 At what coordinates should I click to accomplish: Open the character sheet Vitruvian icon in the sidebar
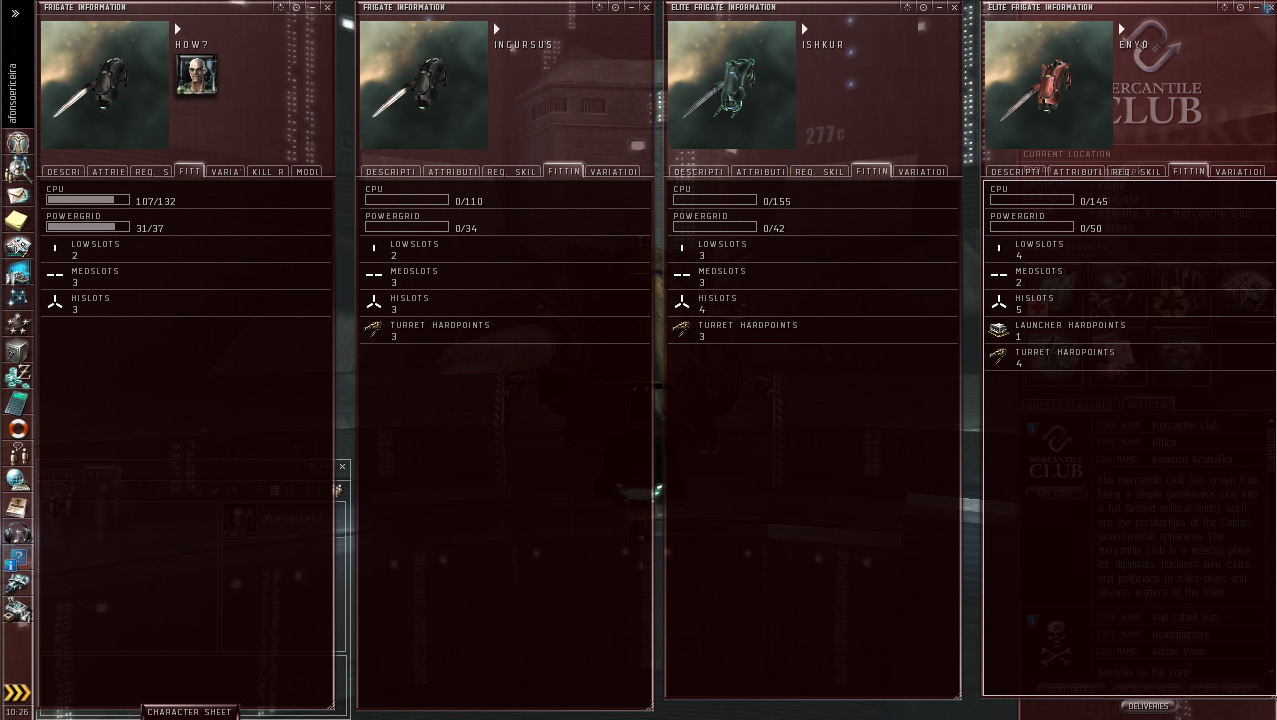pos(17,143)
